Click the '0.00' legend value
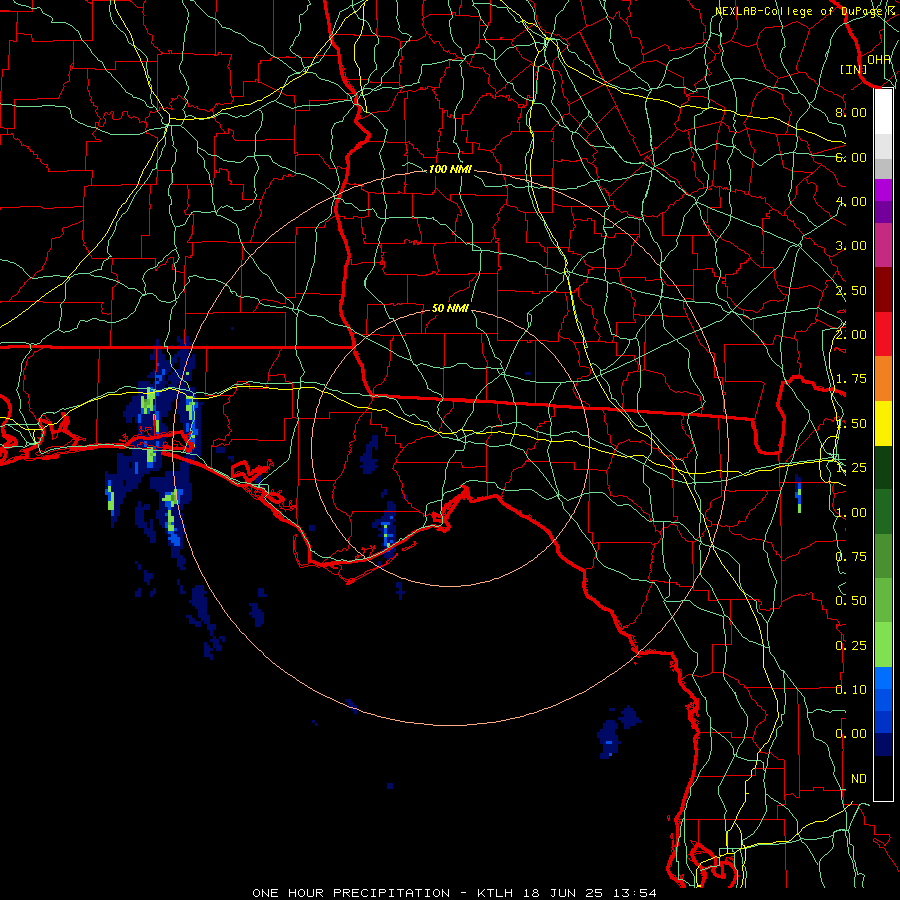Screen dimensions: 900x900 (x=851, y=734)
